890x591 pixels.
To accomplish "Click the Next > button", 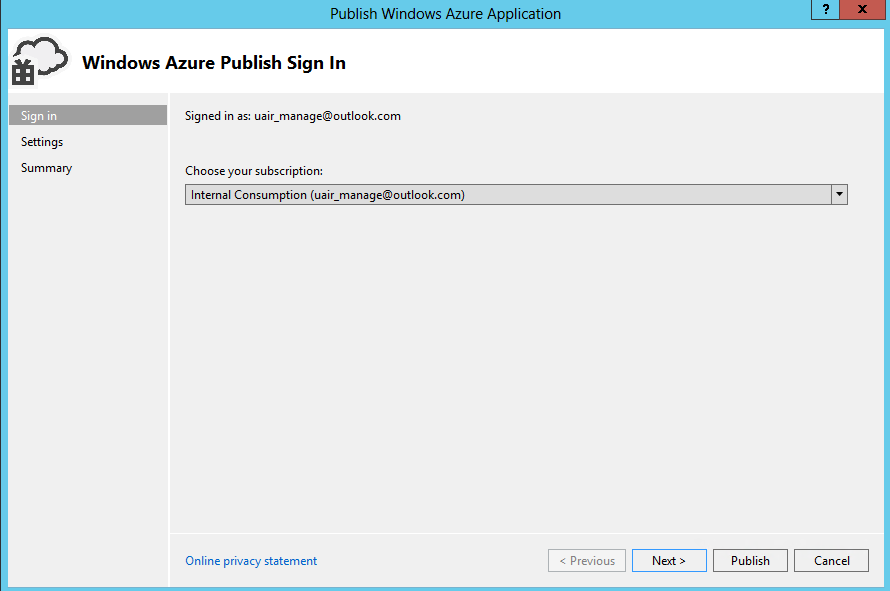I will point(669,561).
